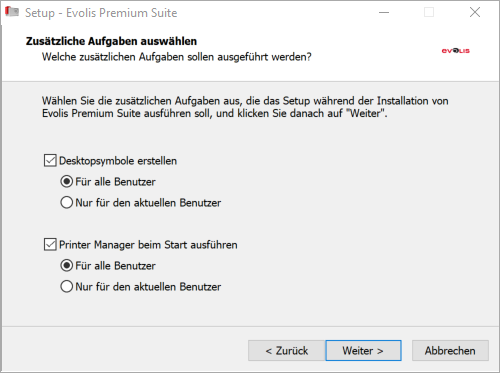Image resolution: width=500 pixels, height=373 pixels.
Task: Click the greyed-out maximize window button
Action: [429, 13]
